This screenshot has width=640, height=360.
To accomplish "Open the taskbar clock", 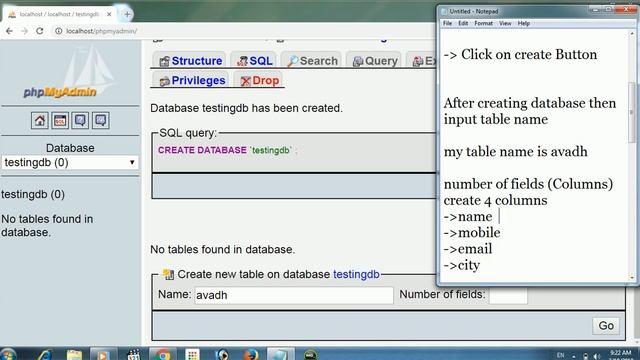I will (620, 354).
